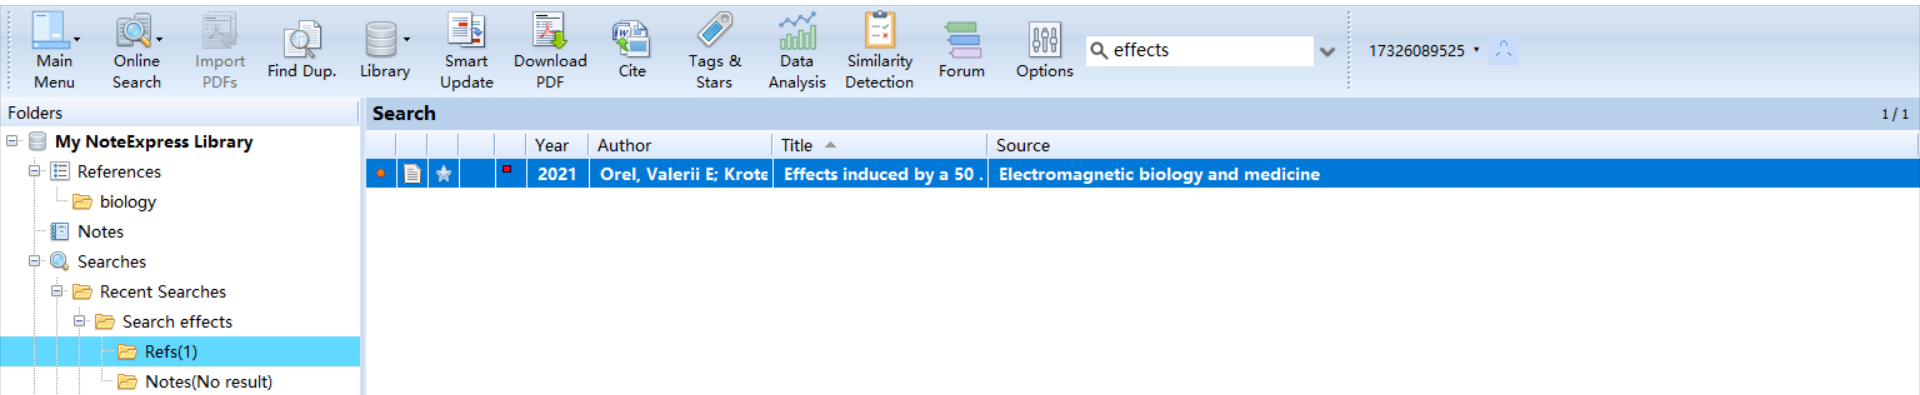The image size is (1920, 395).
Task: Open the Options settings icon
Action: point(1044,40)
